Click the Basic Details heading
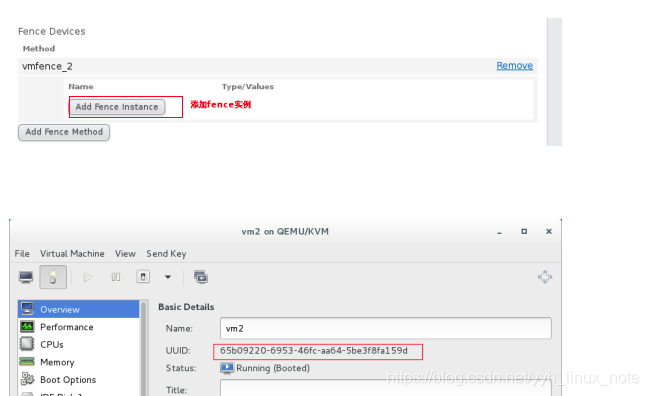The height and width of the screenshot is (396, 649). [x=186, y=307]
